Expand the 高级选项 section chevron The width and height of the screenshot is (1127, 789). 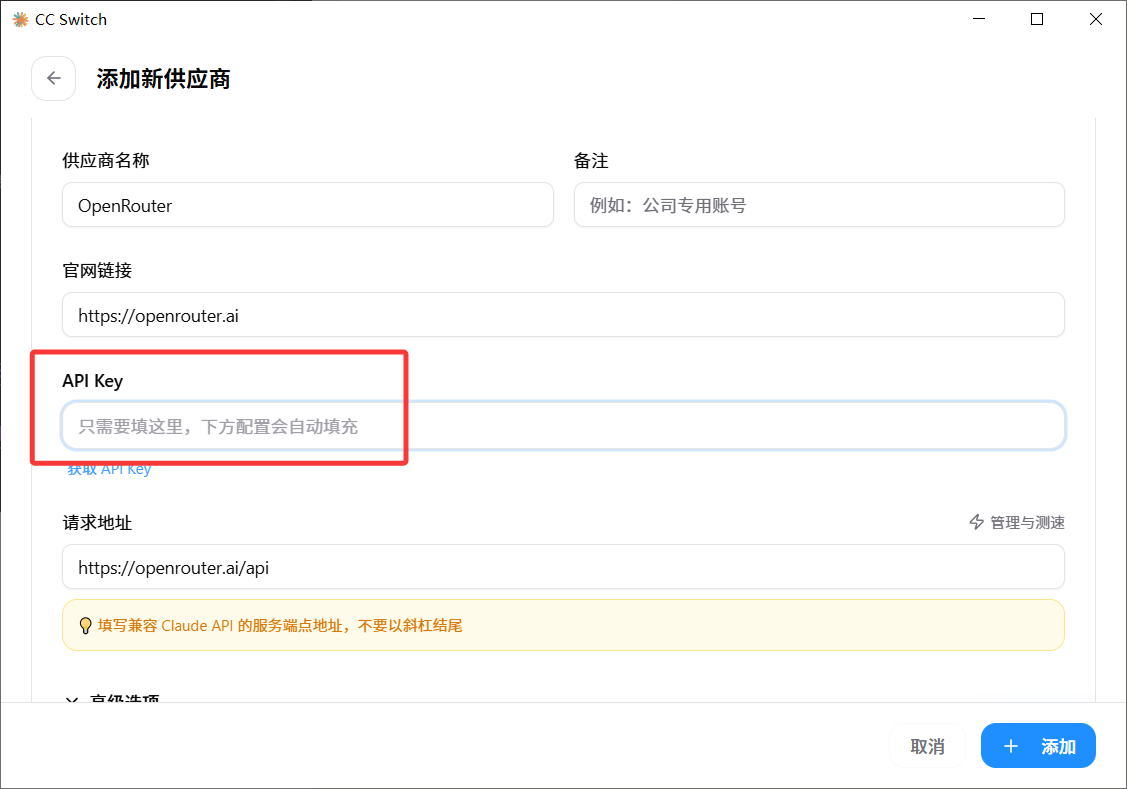pyautogui.click(x=72, y=700)
